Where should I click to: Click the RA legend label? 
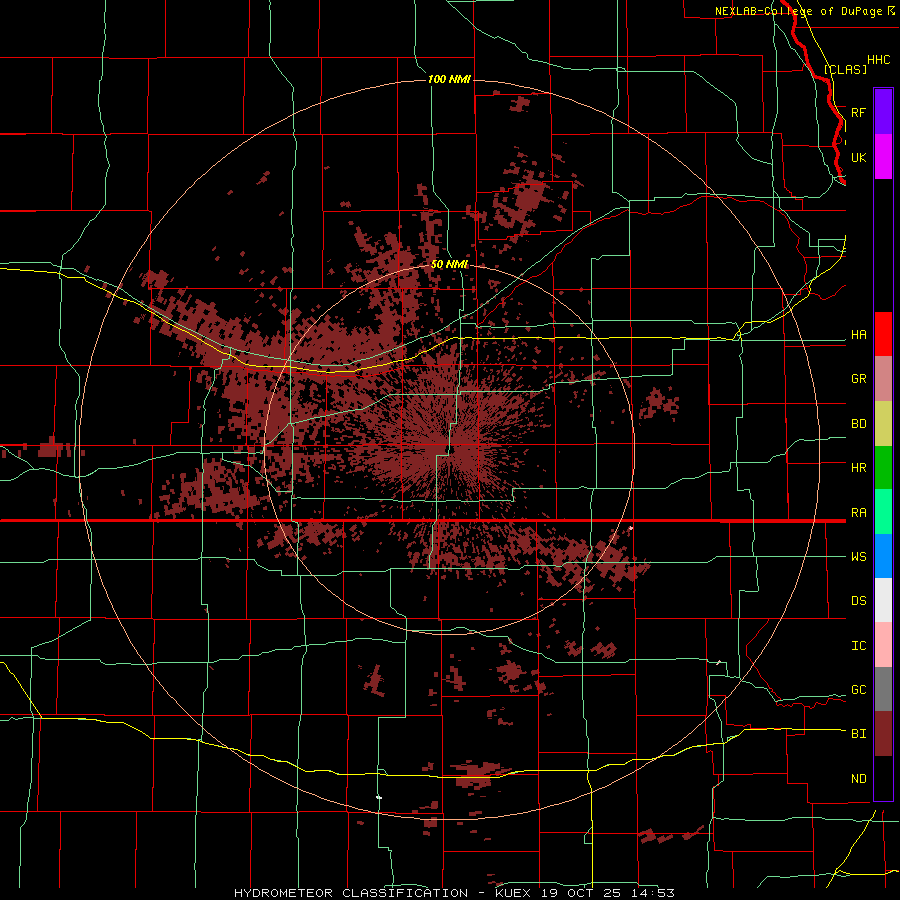(858, 513)
